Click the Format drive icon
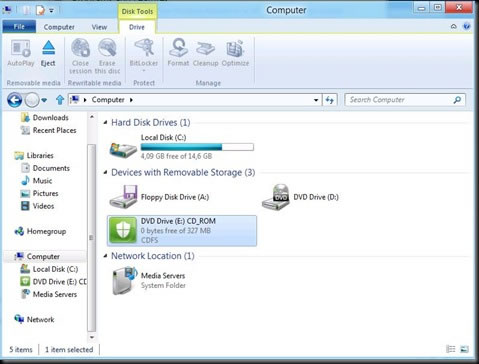The height and width of the screenshot is (364, 479). tap(178, 53)
